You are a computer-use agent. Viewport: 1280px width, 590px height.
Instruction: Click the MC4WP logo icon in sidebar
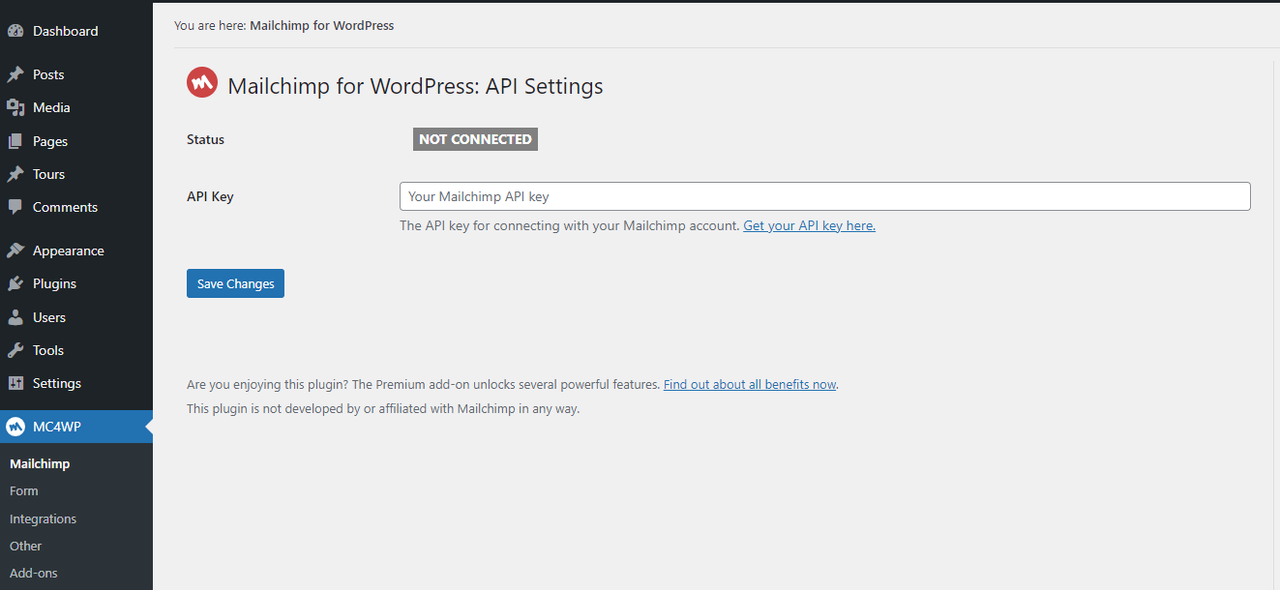[15, 427]
